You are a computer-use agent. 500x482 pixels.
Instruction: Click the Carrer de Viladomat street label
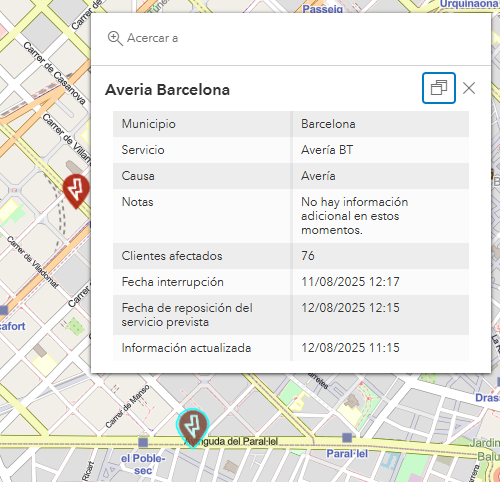[x=33, y=262]
